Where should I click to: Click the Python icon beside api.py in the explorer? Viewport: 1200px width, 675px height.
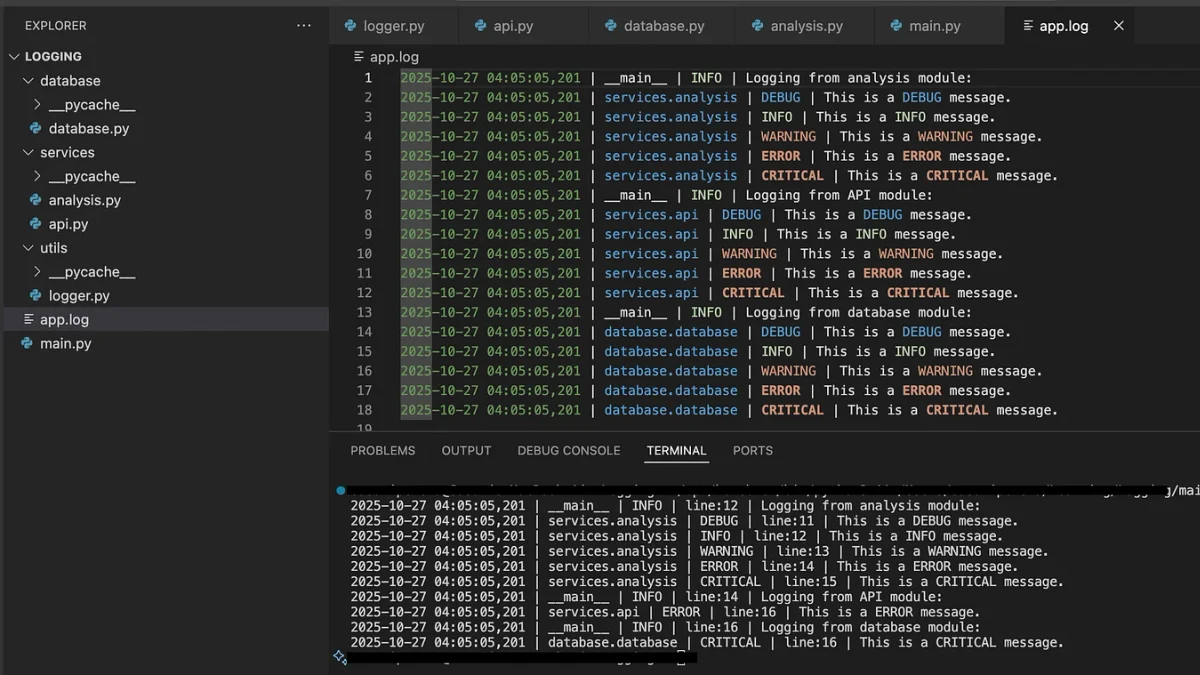[x=36, y=224]
